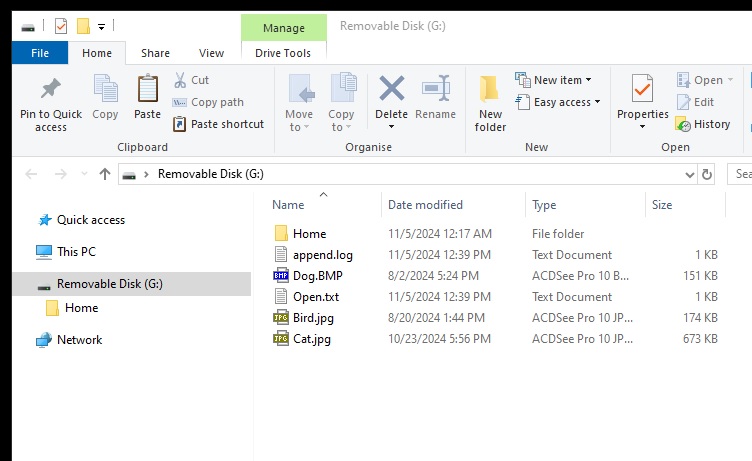This screenshot has height=461, width=752.
Task: Click the Delete X icon in the ribbon
Action: (391, 88)
